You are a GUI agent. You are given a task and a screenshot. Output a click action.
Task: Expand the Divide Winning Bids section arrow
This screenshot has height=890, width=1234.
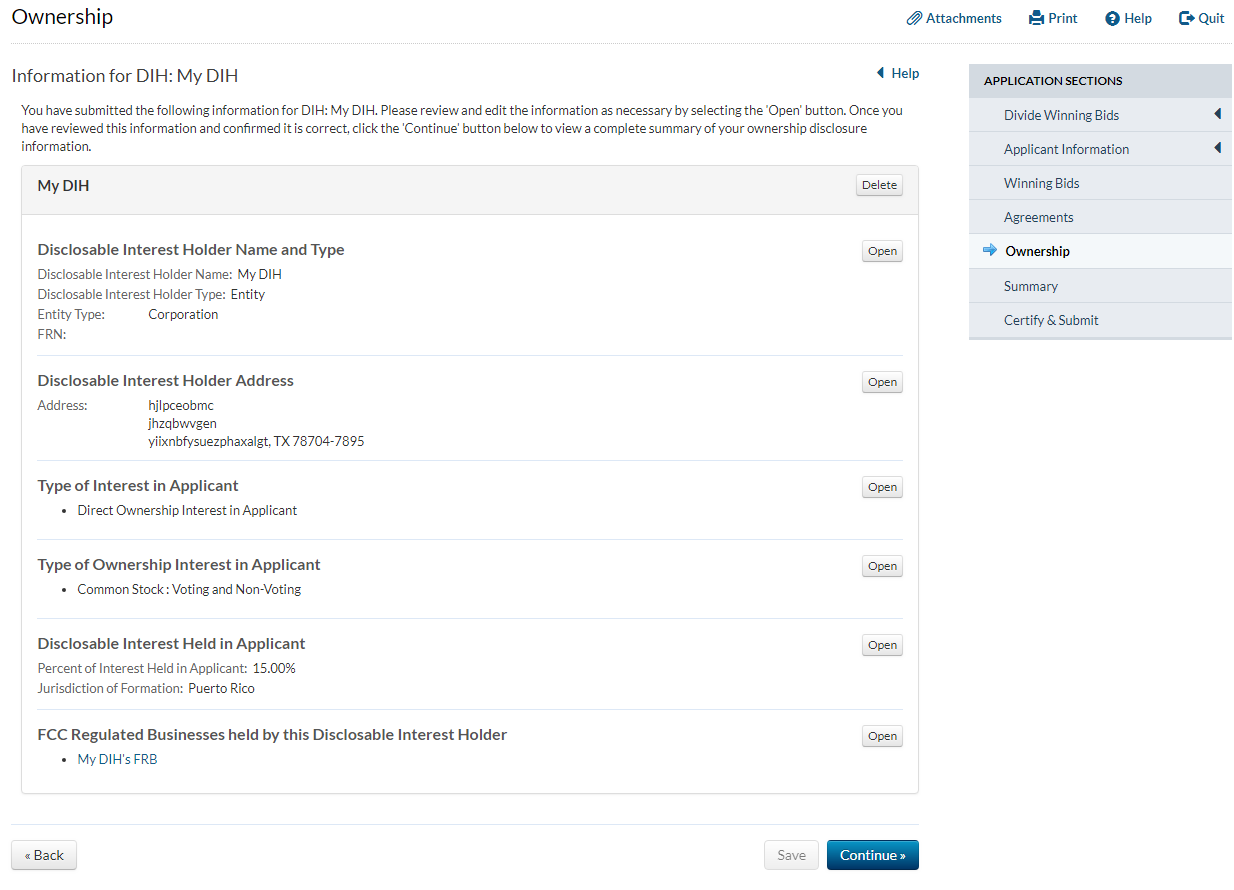[x=1217, y=115]
